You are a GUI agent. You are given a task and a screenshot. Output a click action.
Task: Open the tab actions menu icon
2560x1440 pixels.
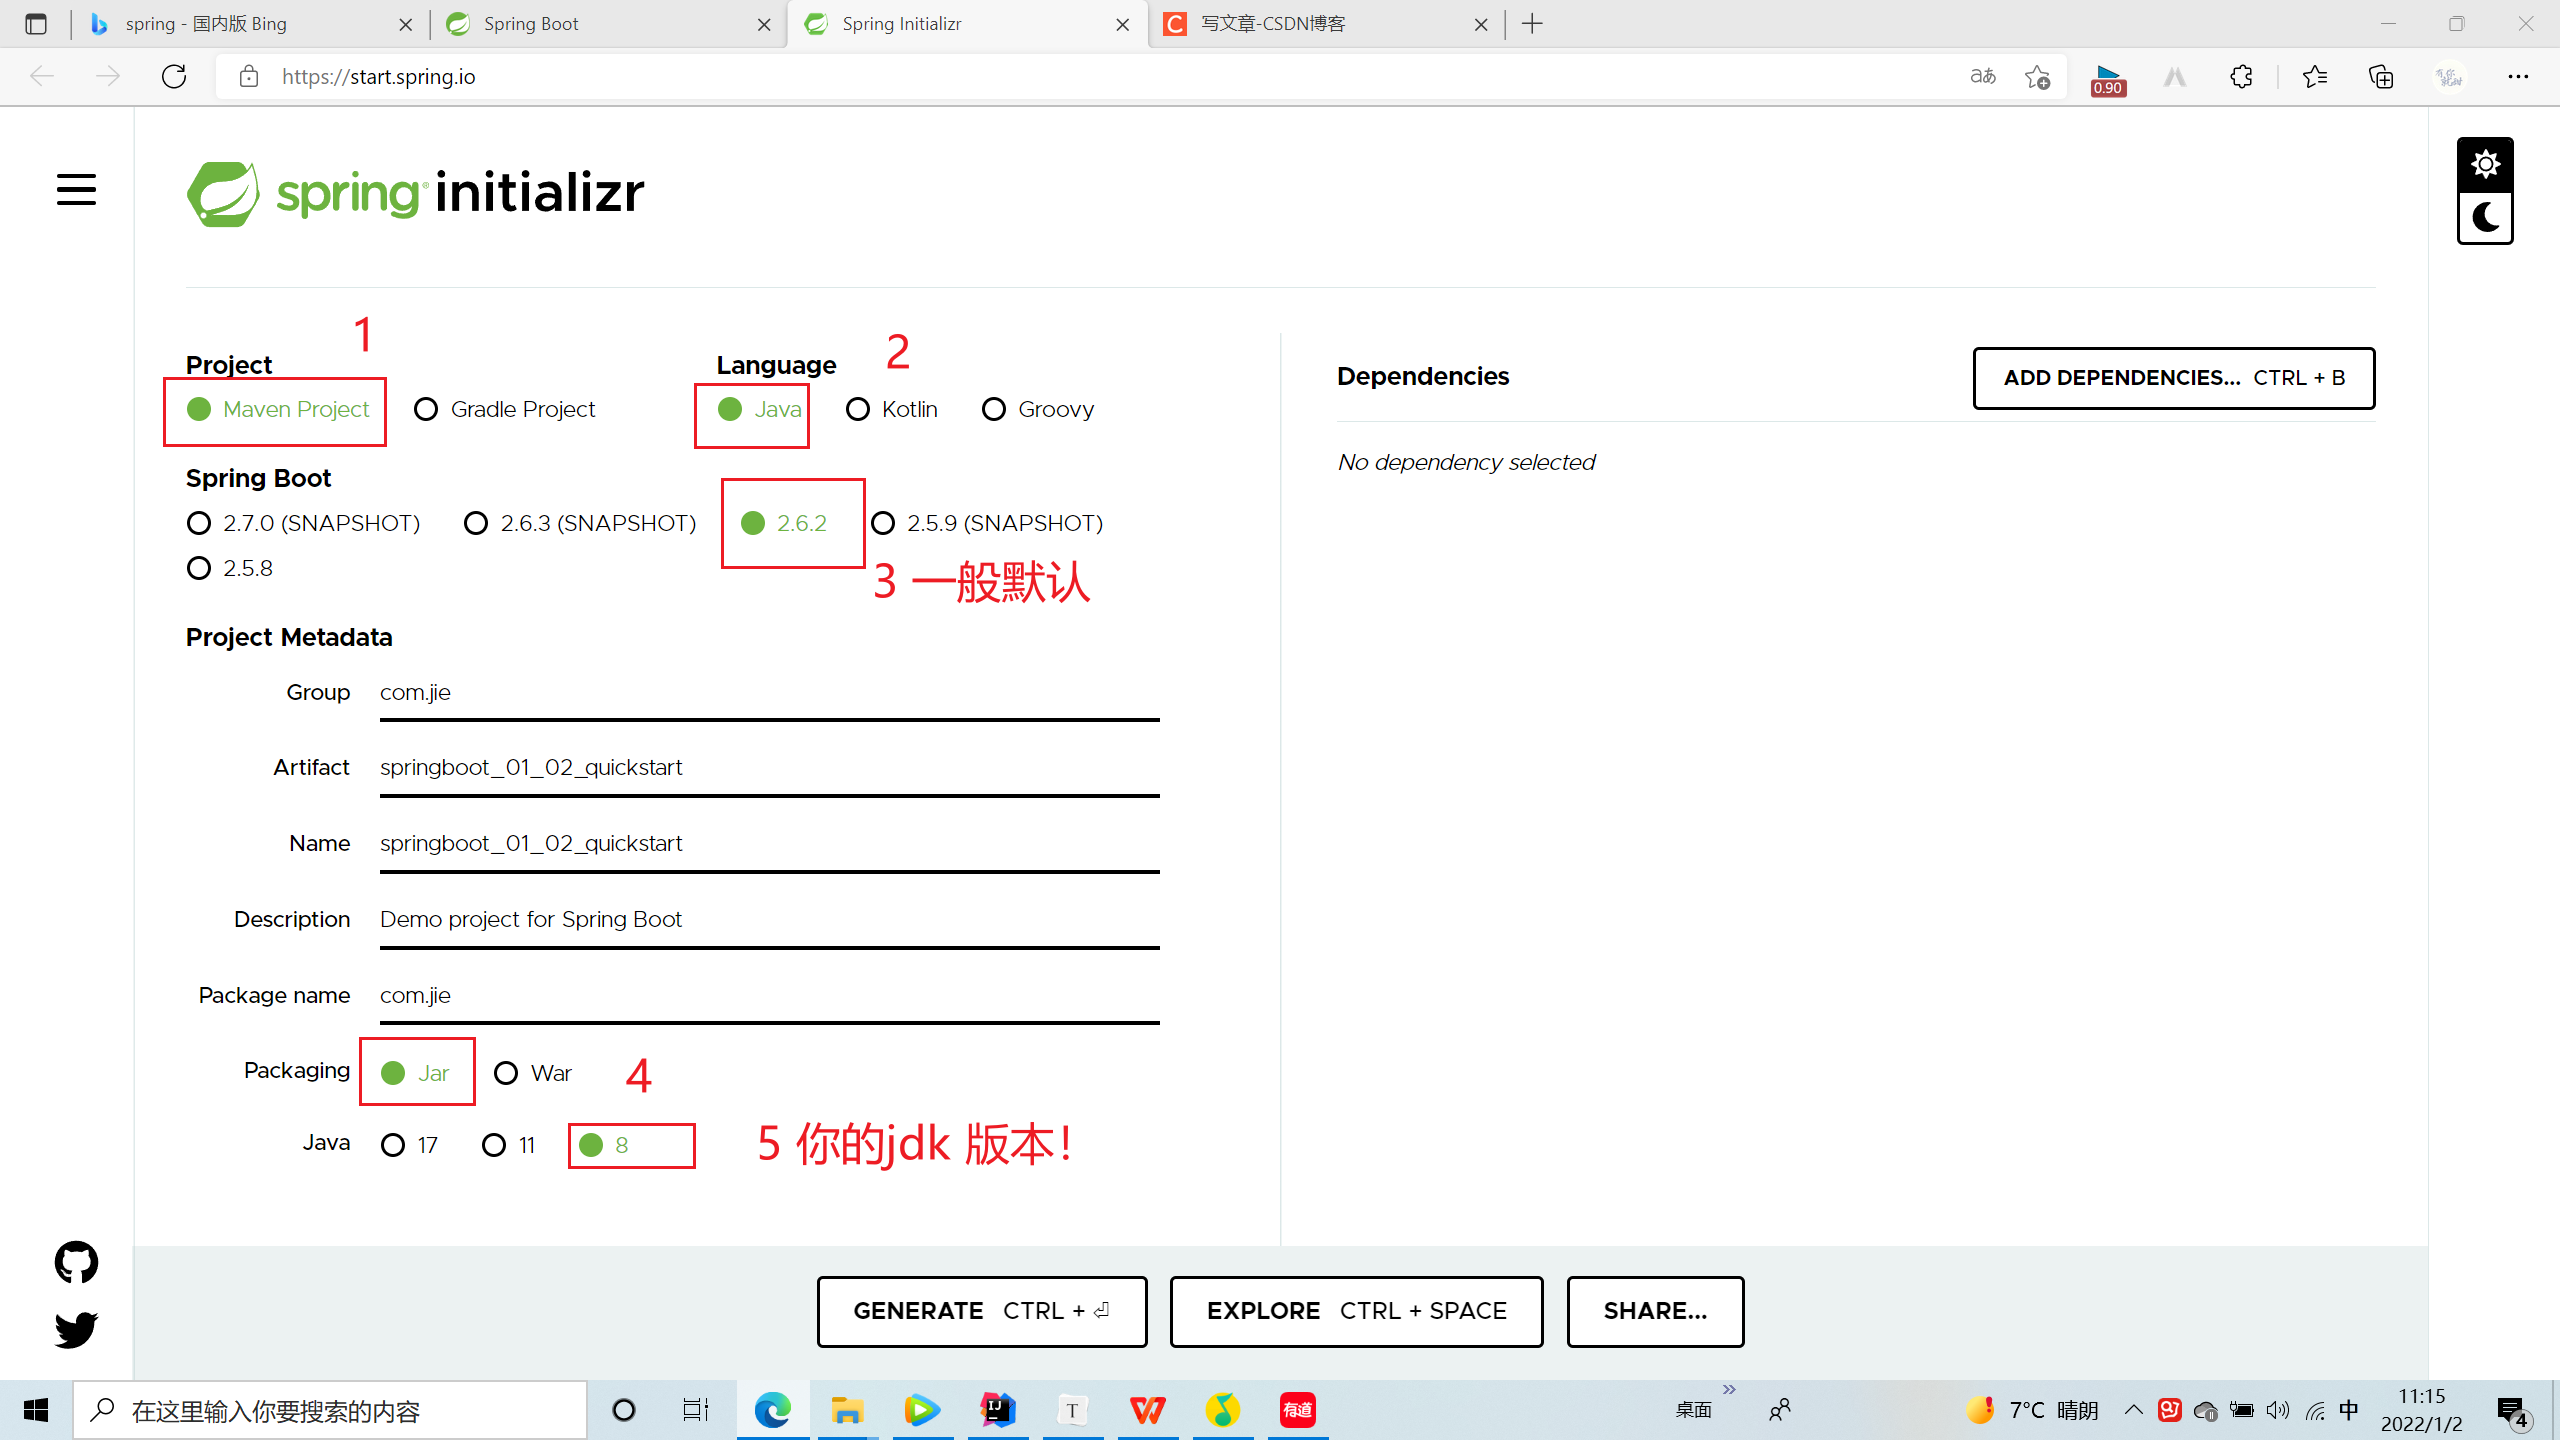click(x=36, y=24)
